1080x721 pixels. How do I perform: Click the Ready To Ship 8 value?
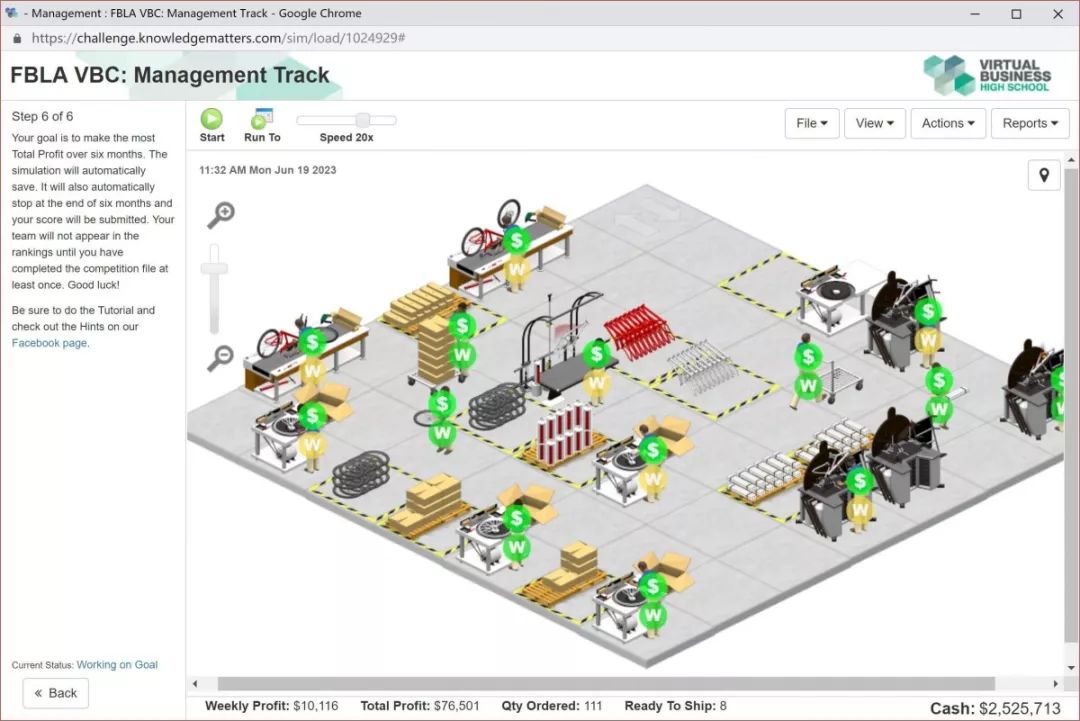click(723, 706)
